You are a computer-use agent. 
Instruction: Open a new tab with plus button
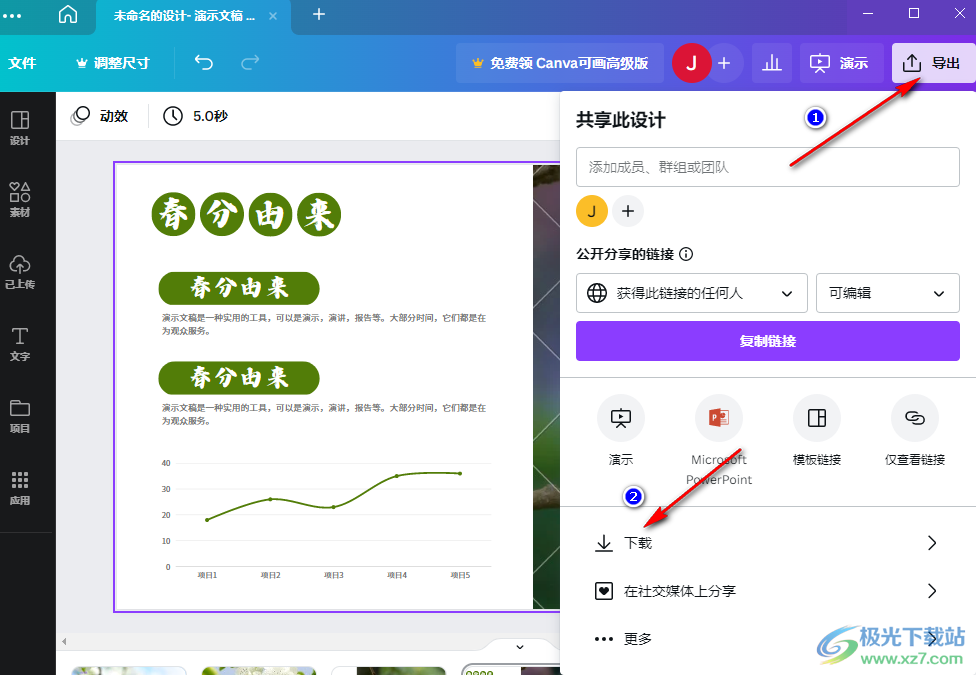pos(319,14)
